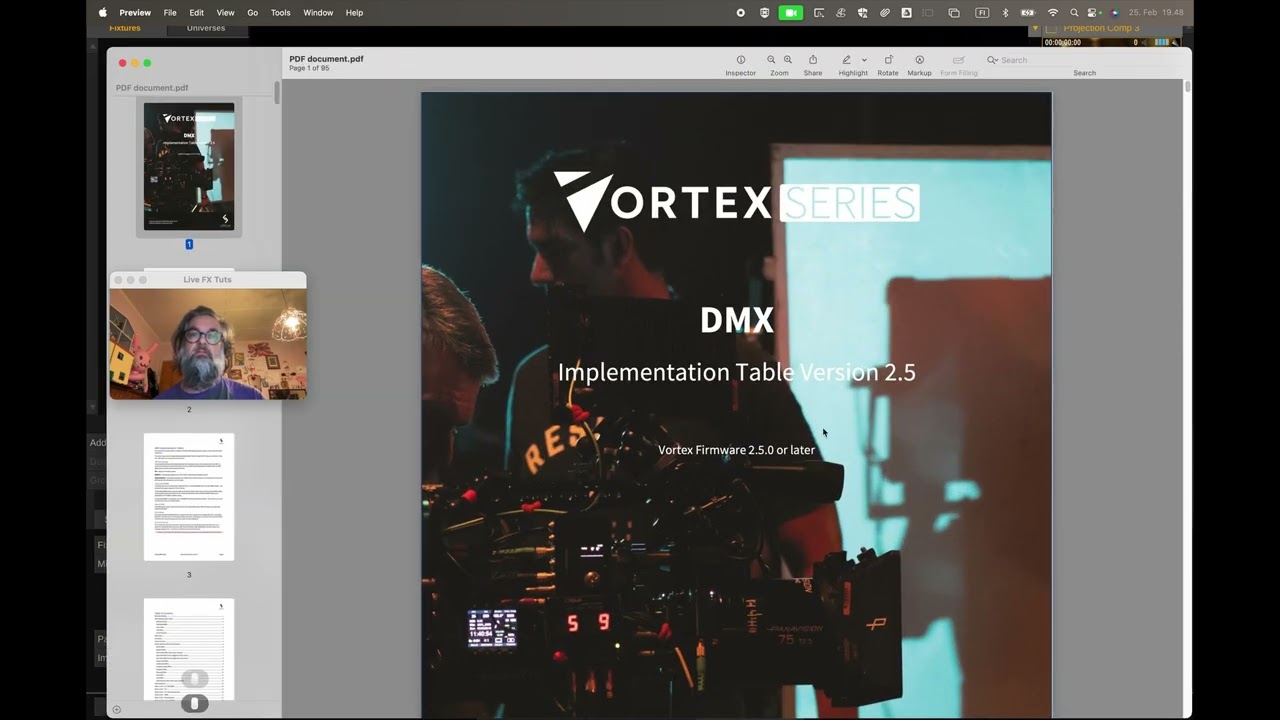Collapse Projection Comp 3 triangle in background

point(1035,29)
